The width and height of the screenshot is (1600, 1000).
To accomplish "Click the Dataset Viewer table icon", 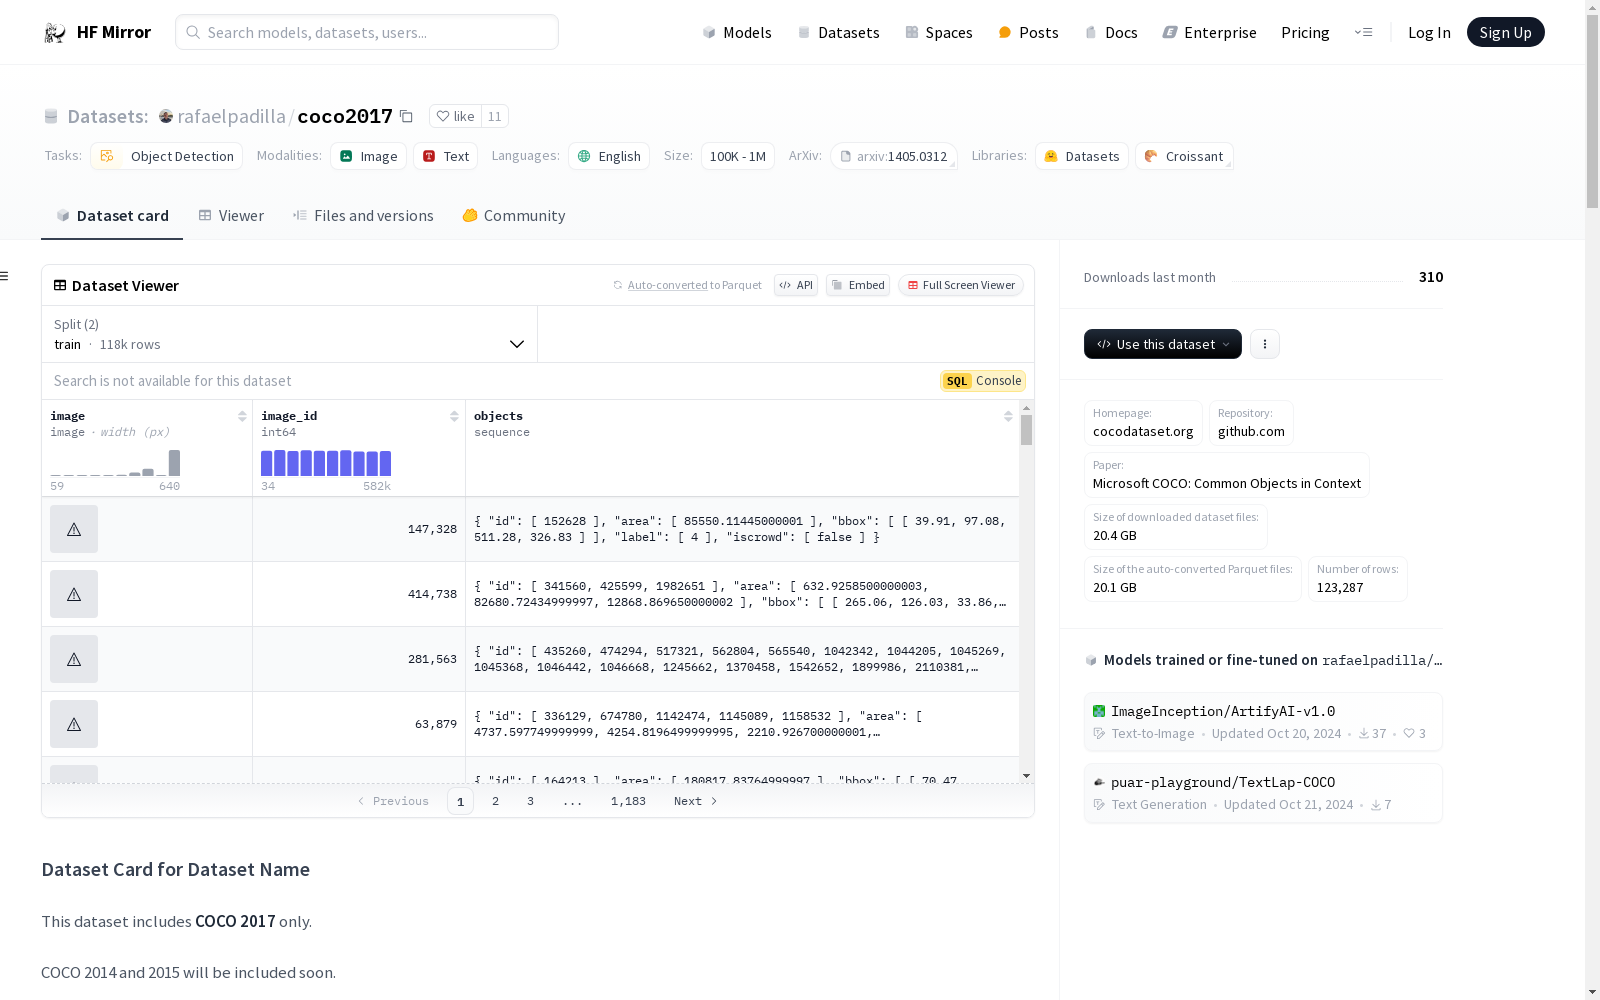I will [x=60, y=285].
